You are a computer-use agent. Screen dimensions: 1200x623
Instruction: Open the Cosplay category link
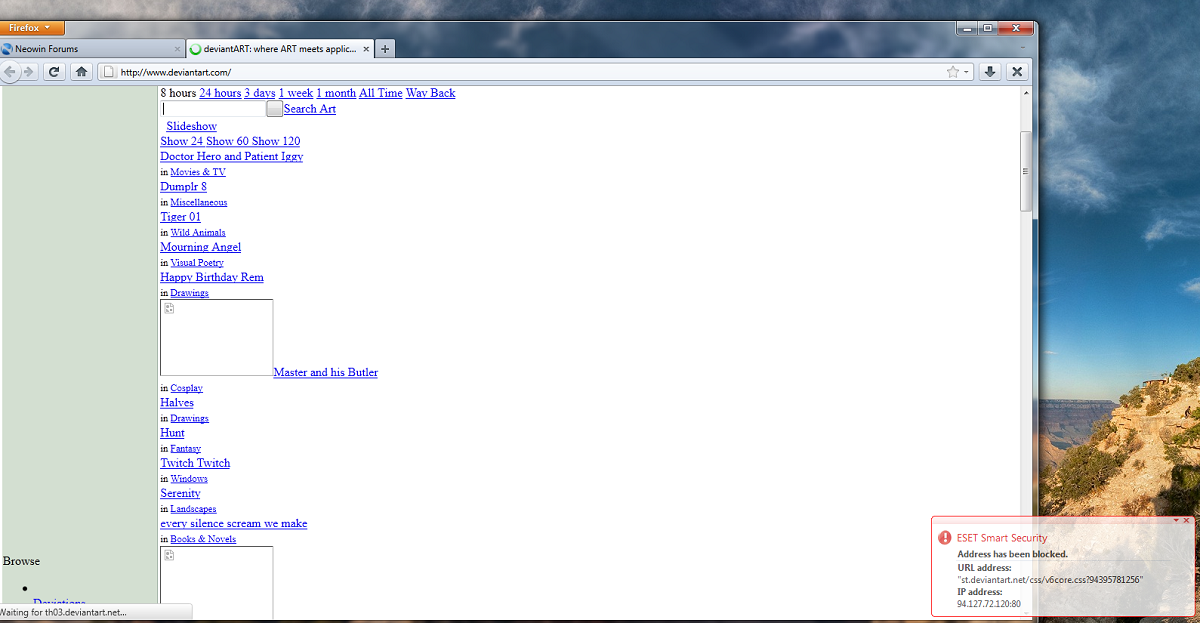[x=186, y=388]
